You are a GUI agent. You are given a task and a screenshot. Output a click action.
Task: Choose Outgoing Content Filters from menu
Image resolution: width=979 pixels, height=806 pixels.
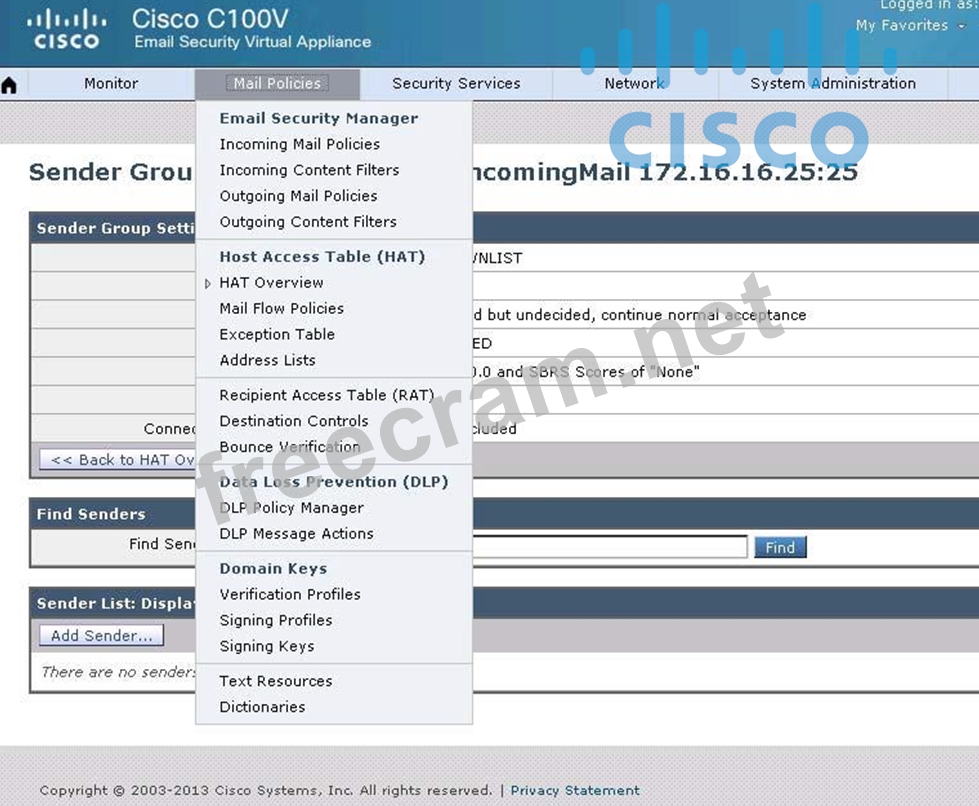point(307,222)
